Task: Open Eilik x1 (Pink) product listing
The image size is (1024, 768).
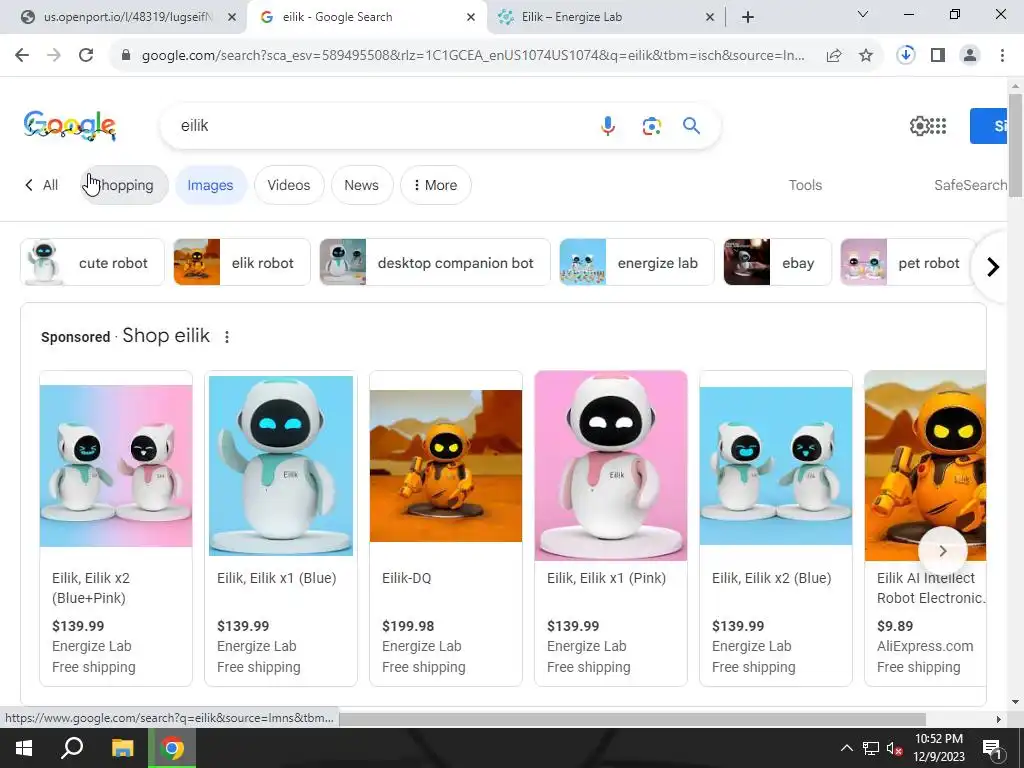Action: pos(611,528)
